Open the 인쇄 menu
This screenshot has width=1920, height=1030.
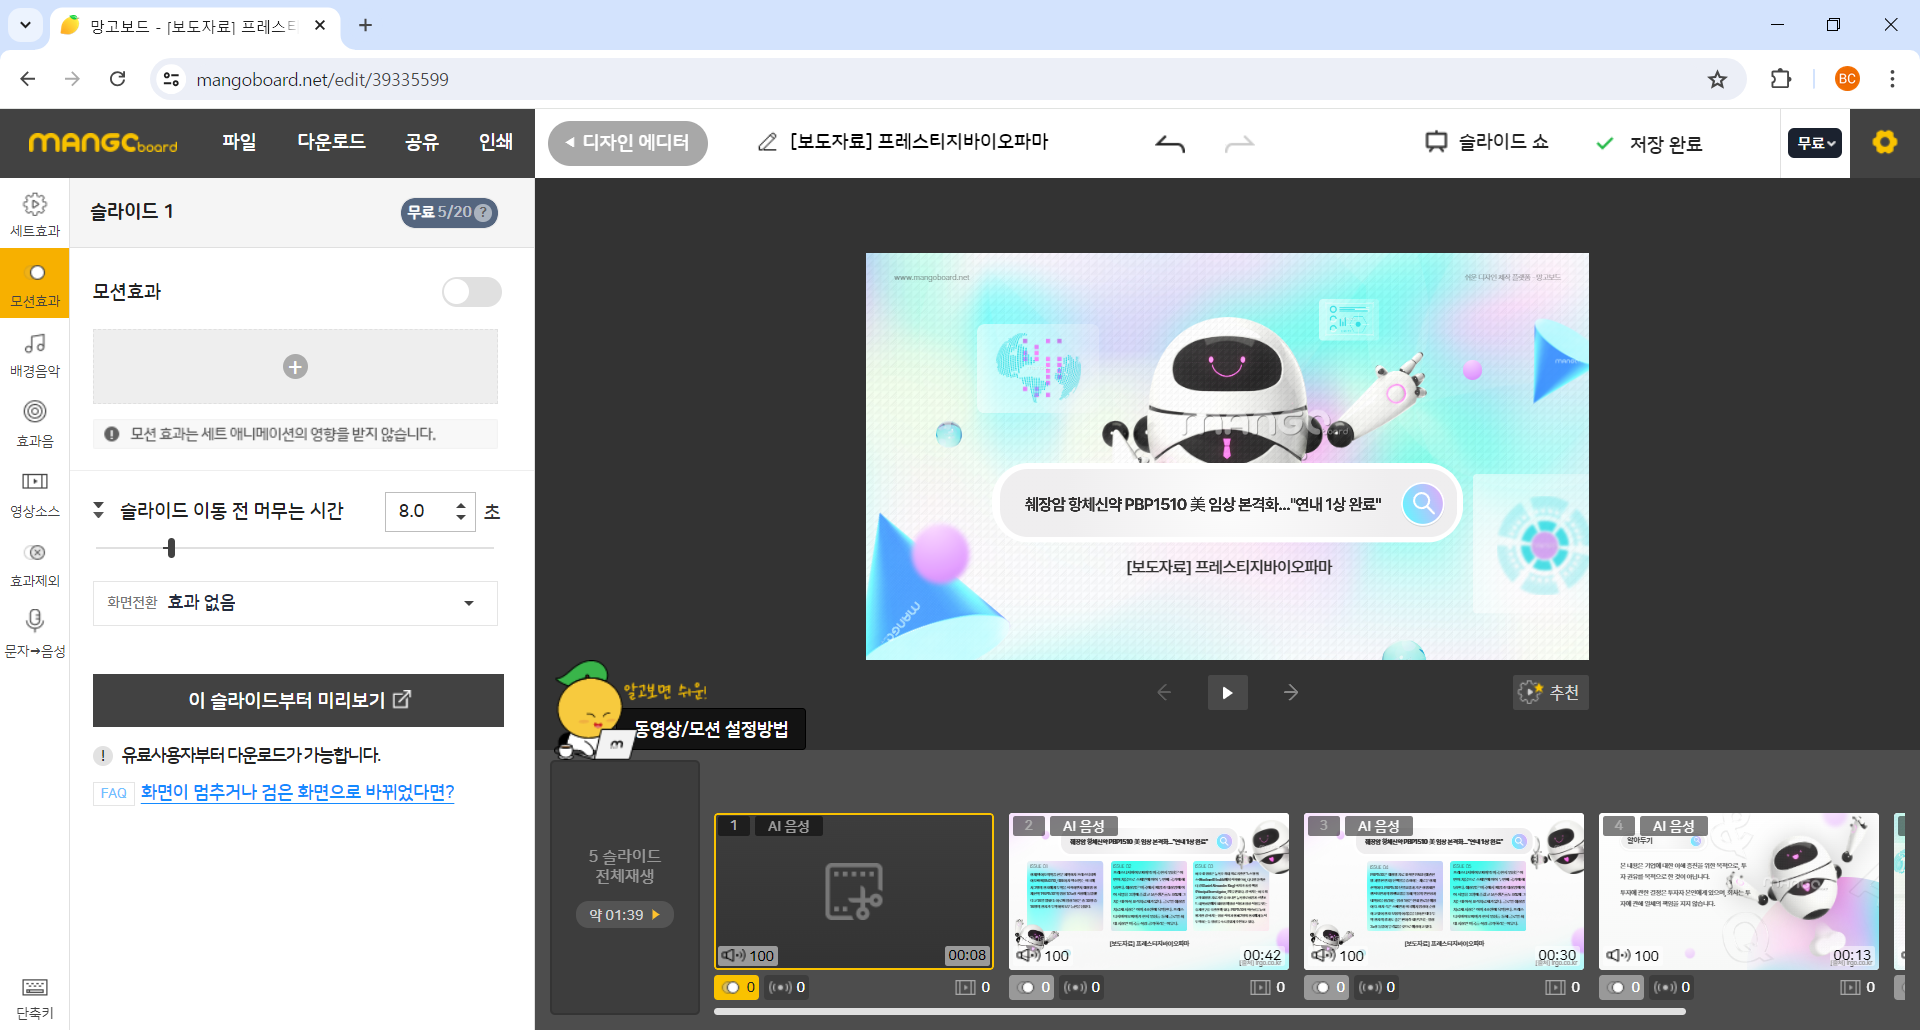pos(496,142)
